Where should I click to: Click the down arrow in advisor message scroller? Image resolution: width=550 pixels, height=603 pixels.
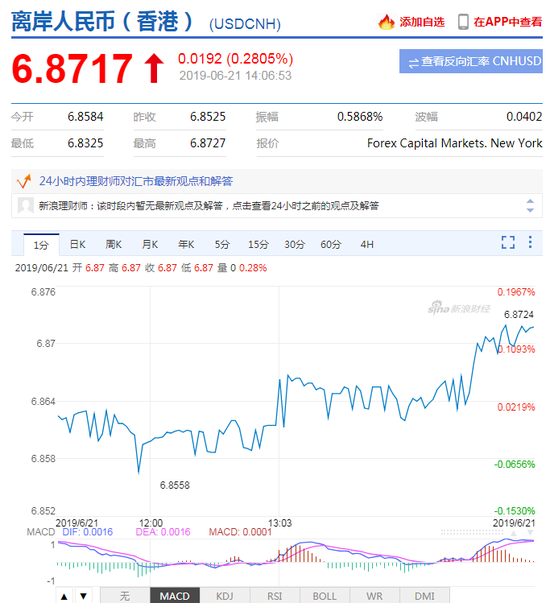530,210
